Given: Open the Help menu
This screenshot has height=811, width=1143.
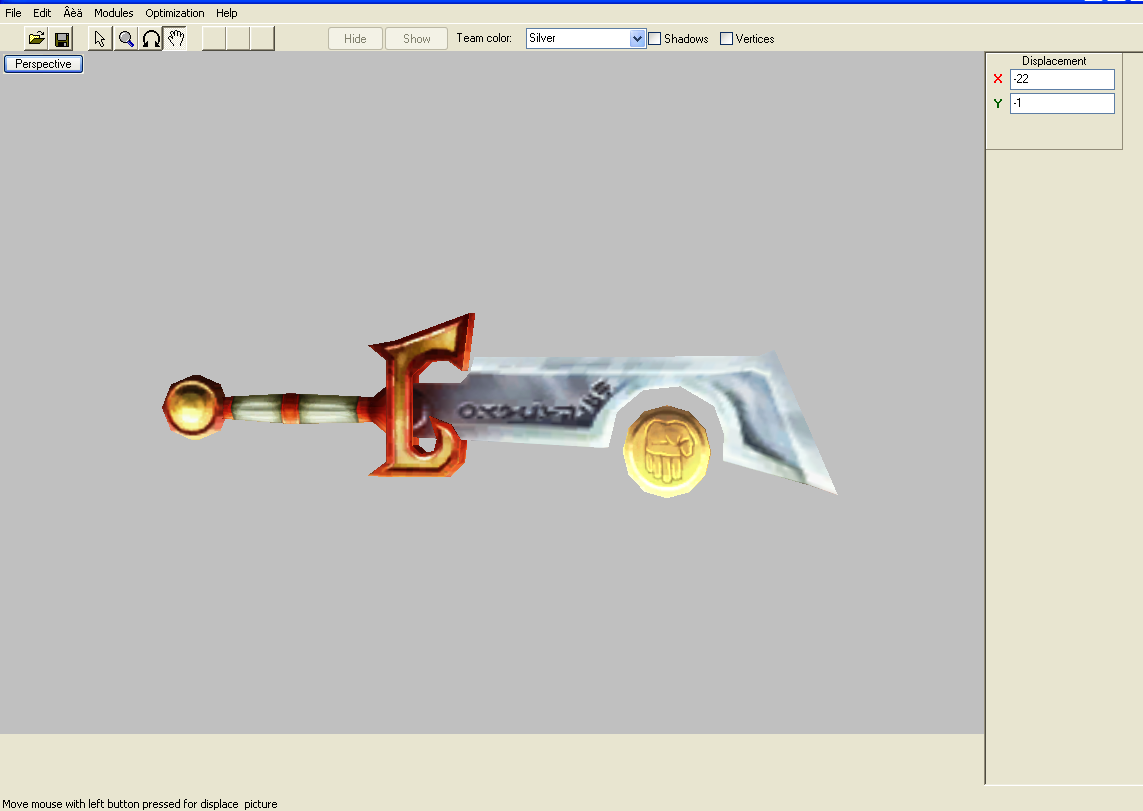Looking at the screenshot, I should pos(227,13).
